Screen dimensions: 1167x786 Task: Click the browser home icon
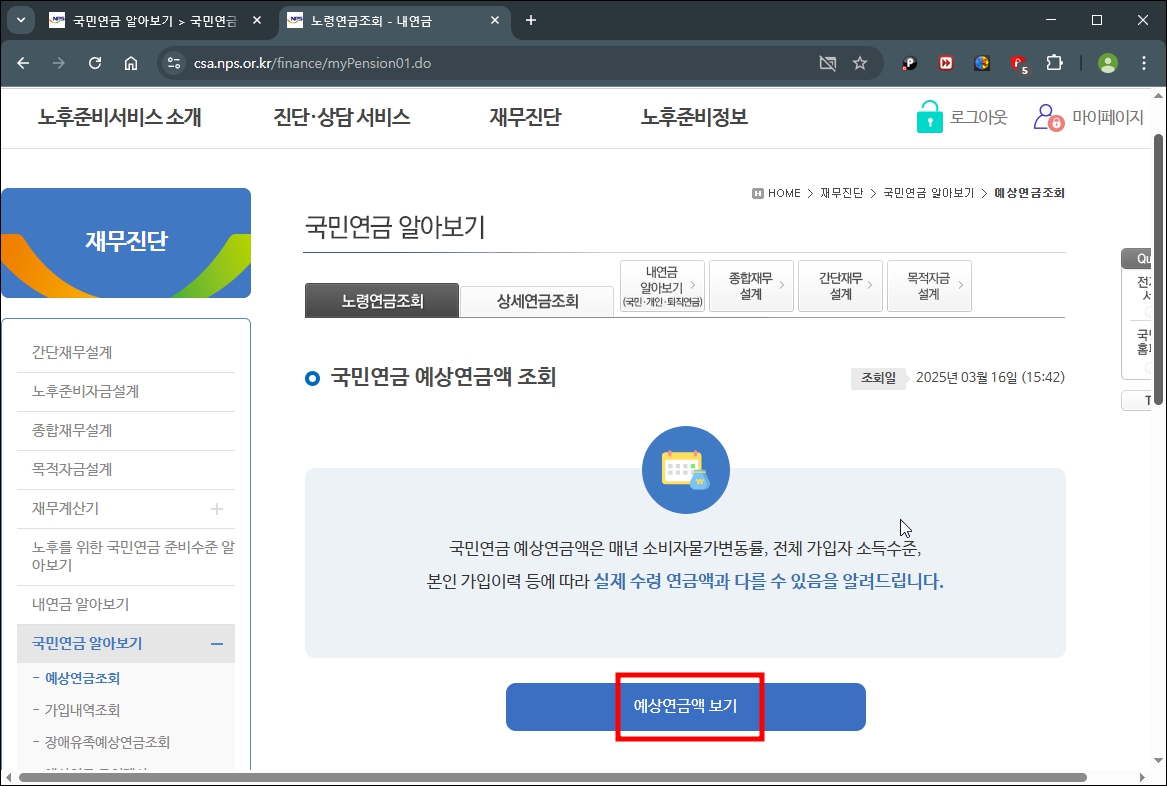(x=131, y=62)
